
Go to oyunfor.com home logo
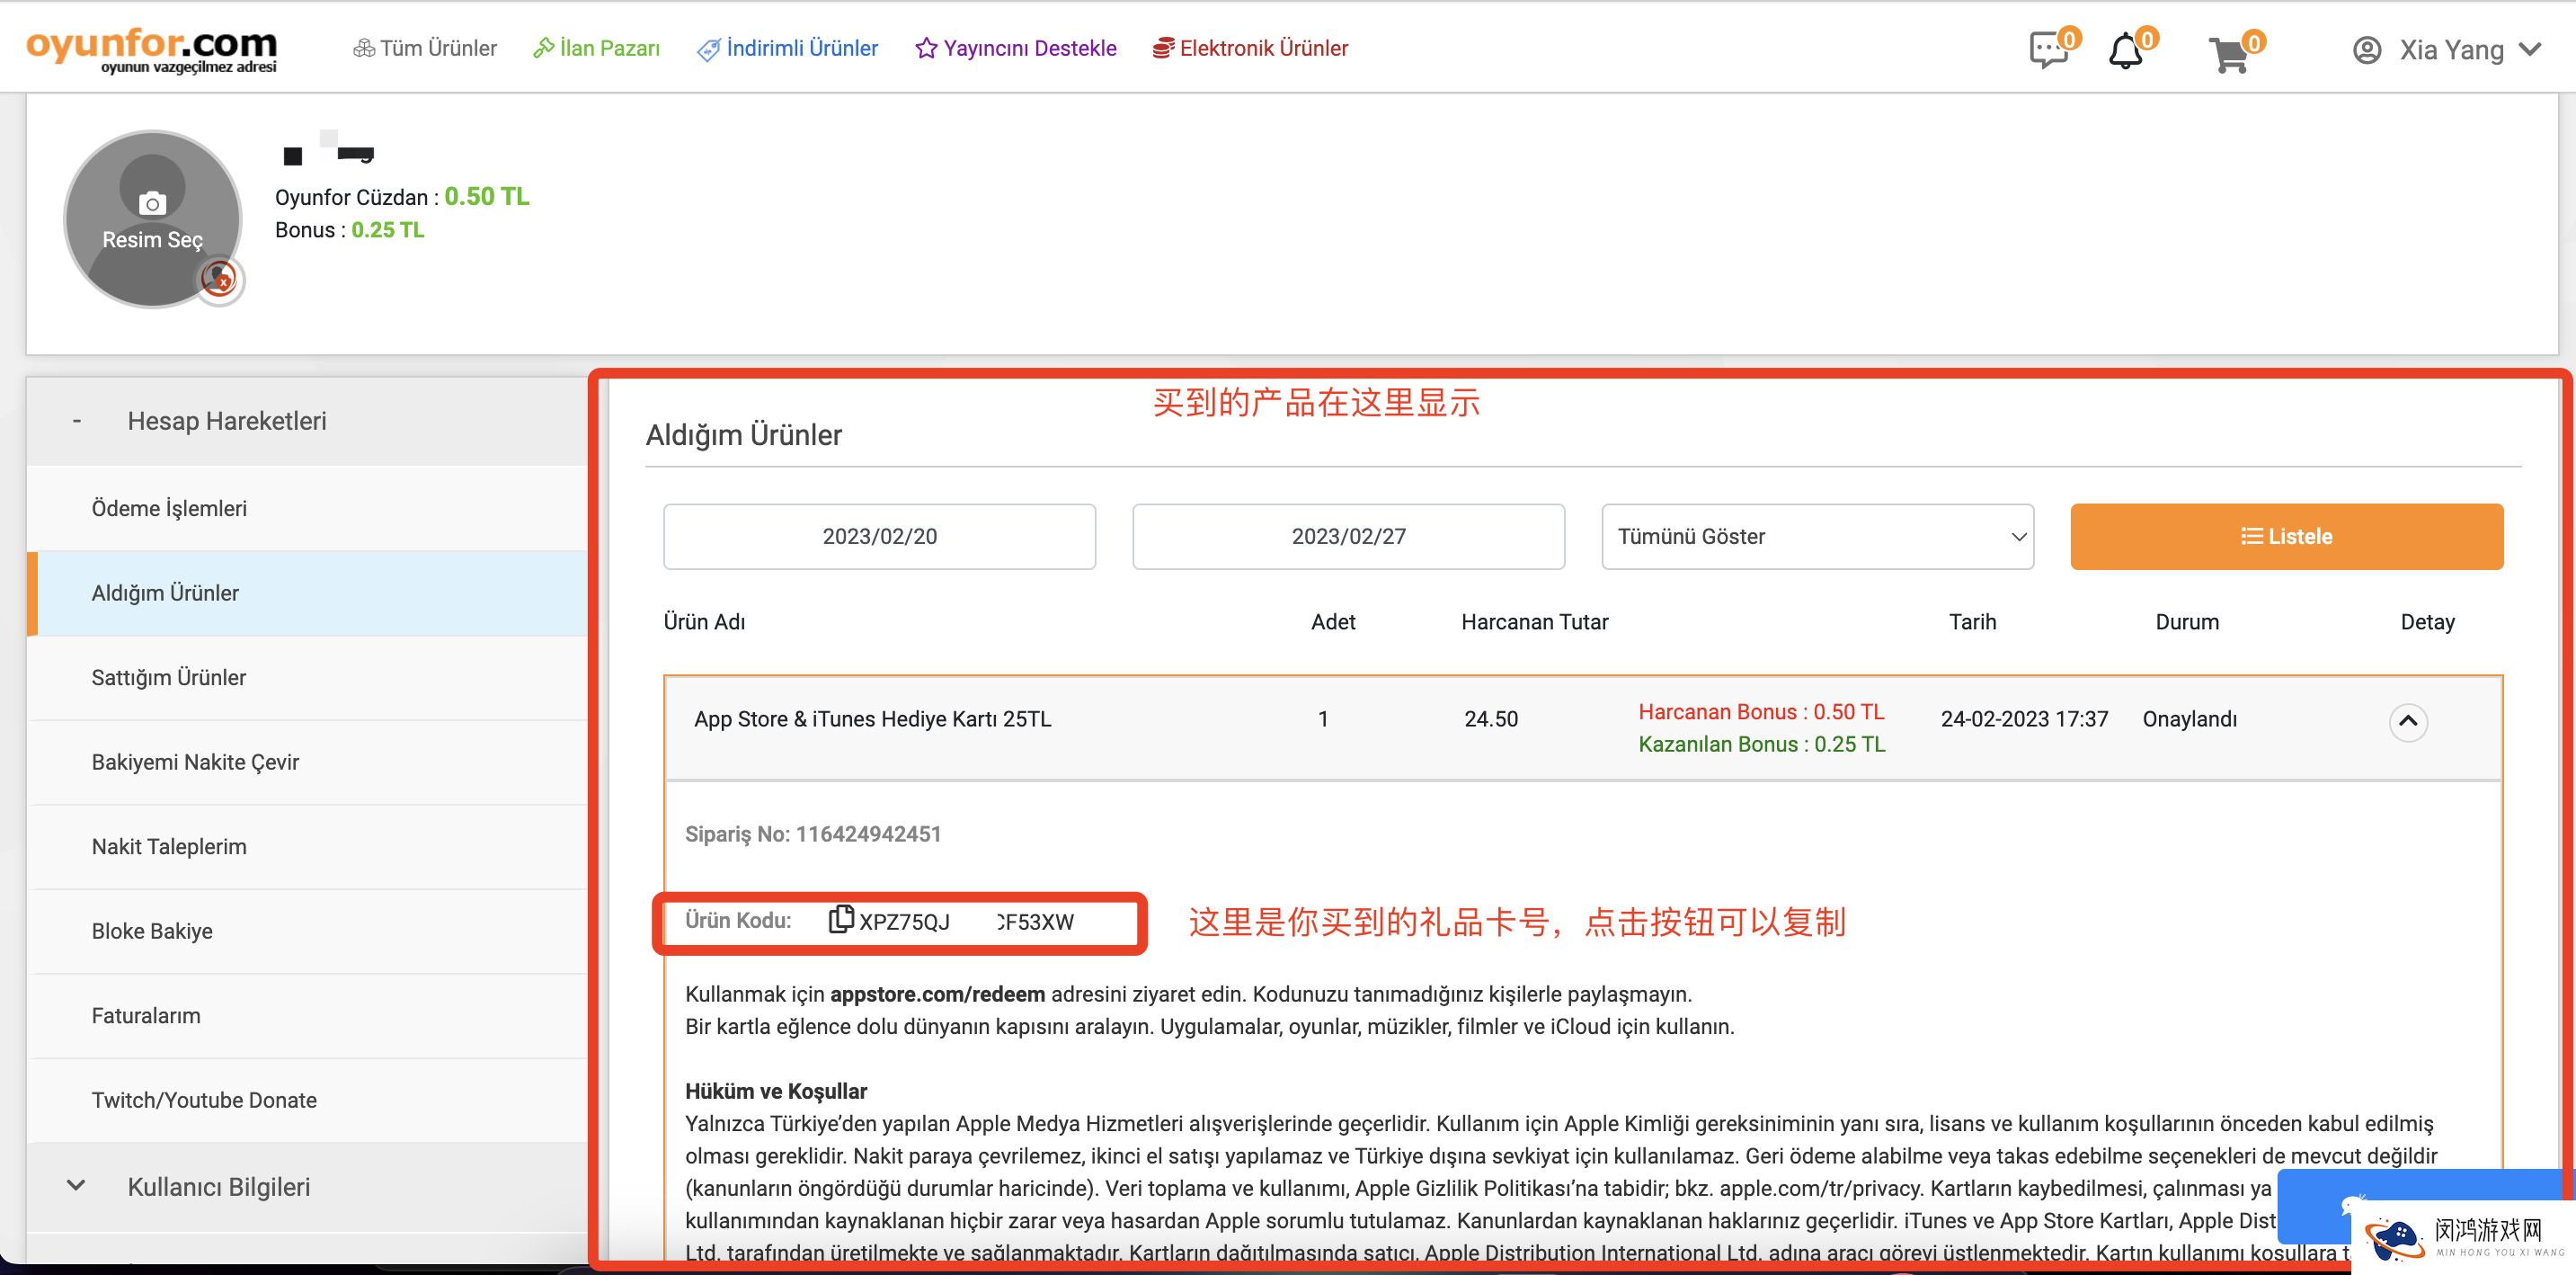(x=152, y=49)
